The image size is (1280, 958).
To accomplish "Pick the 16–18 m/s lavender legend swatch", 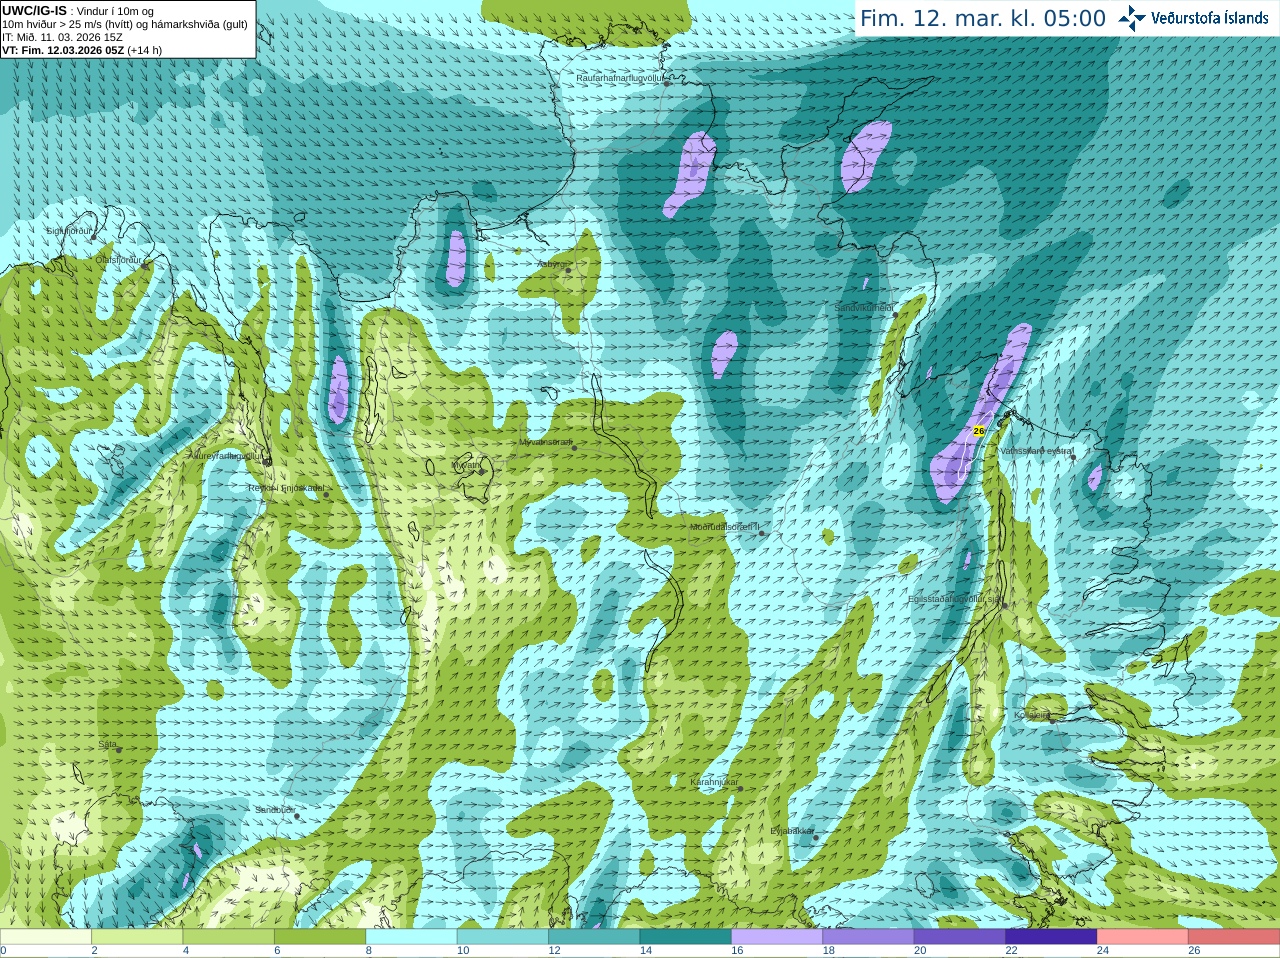I will click(x=777, y=937).
